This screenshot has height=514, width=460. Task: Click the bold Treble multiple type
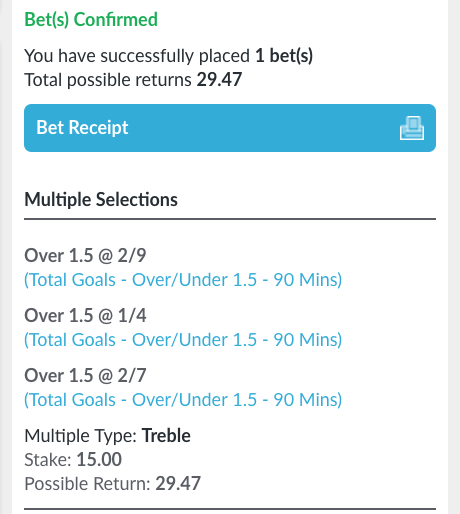coord(166,436)
